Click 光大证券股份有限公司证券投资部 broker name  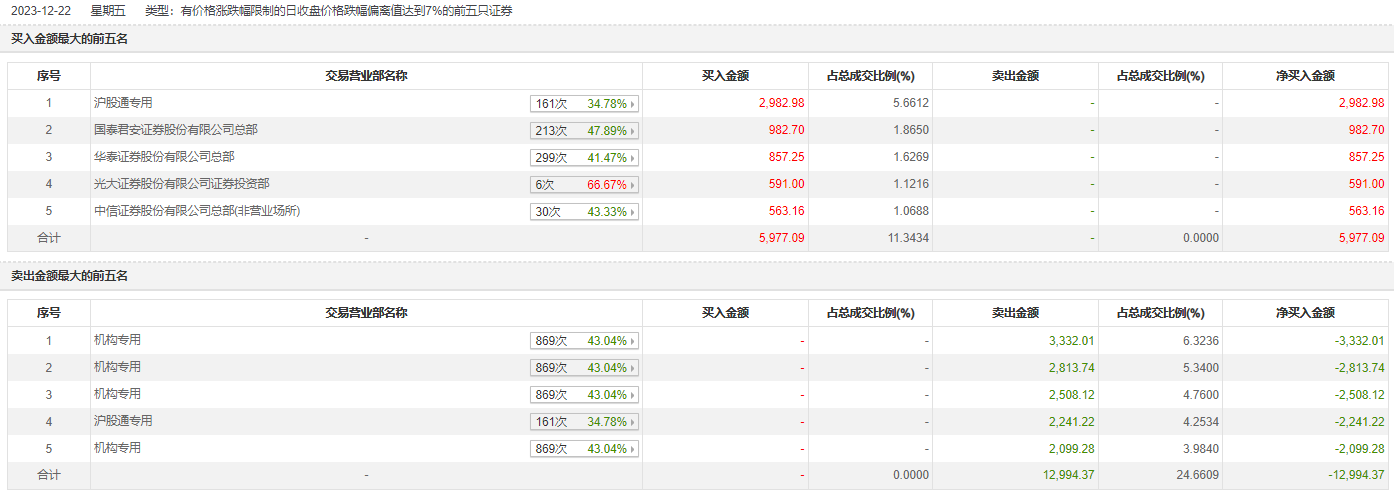point(181,183)
